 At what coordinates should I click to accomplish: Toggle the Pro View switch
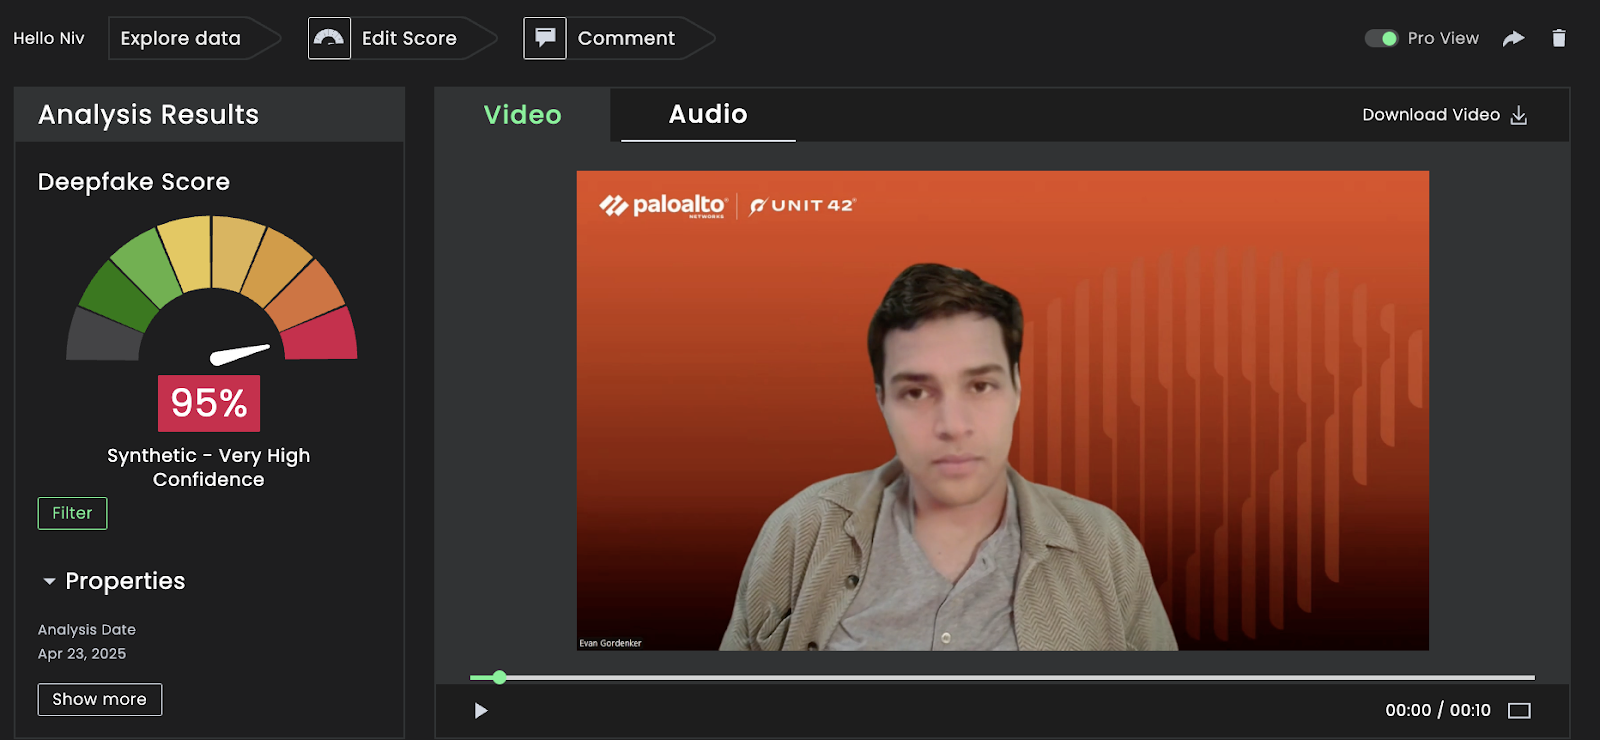point(1381,38)
